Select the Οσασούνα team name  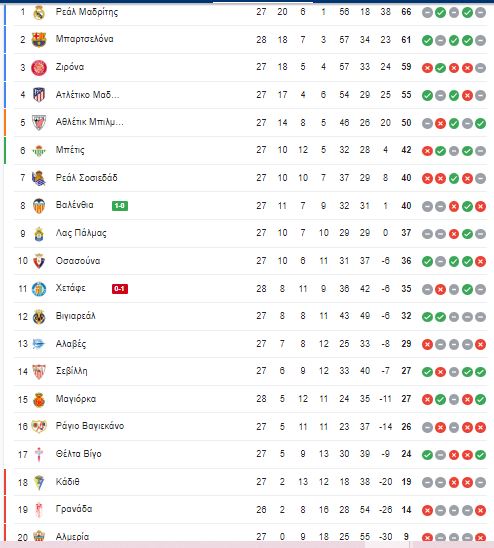78,261
